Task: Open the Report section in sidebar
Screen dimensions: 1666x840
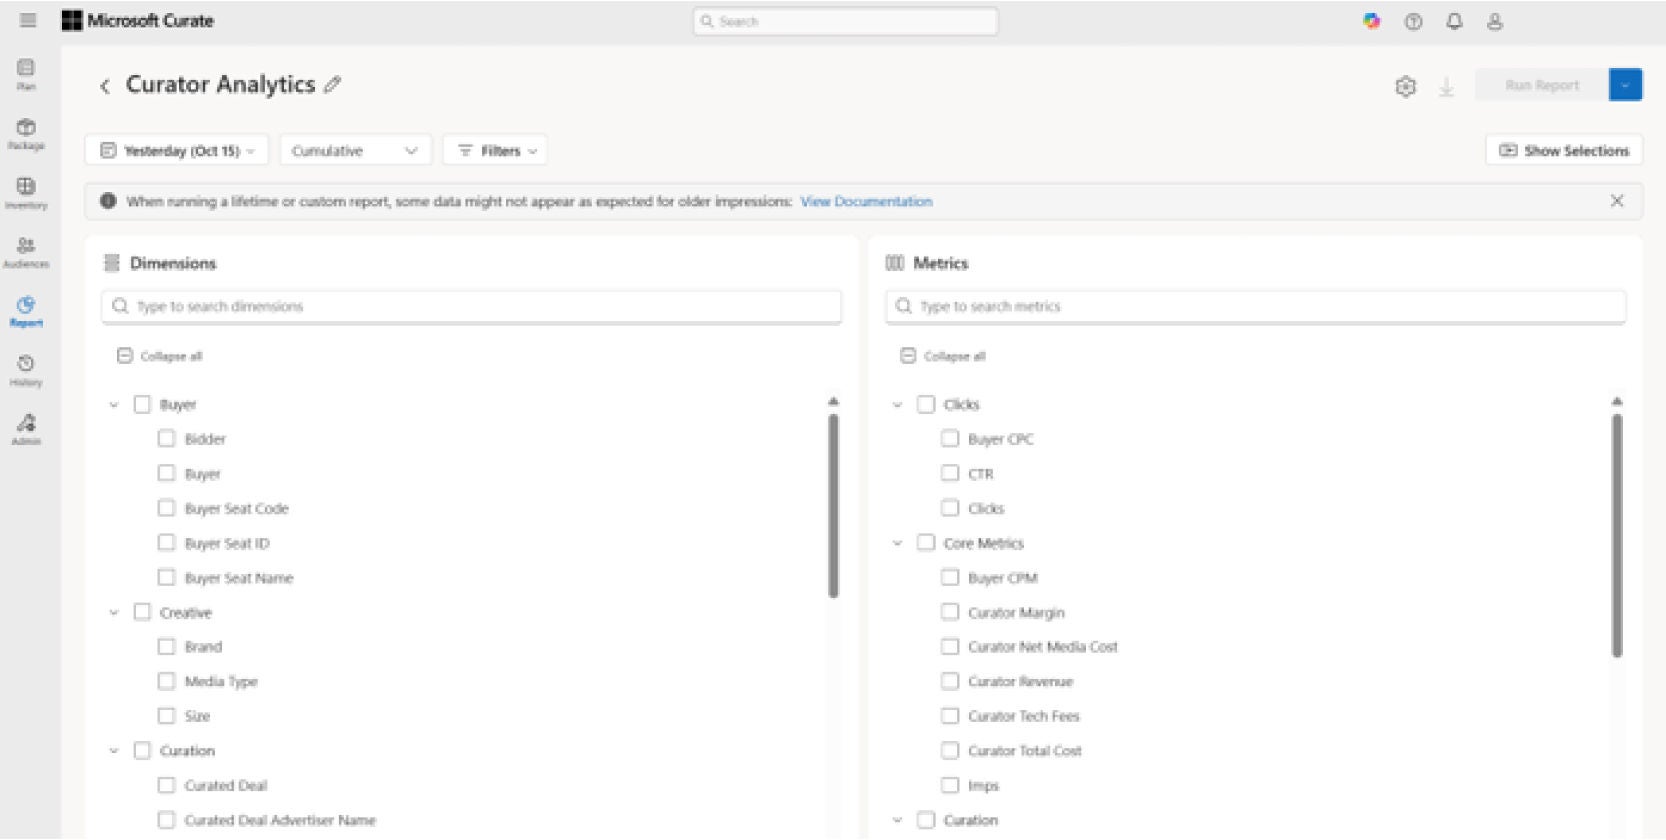Action: pos(26,311)
